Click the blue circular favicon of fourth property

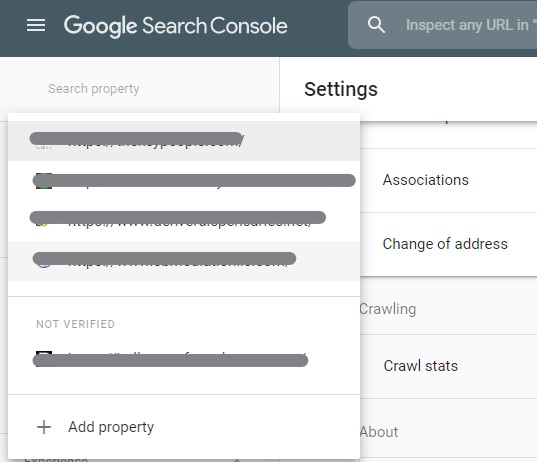[x=44, y=262]
